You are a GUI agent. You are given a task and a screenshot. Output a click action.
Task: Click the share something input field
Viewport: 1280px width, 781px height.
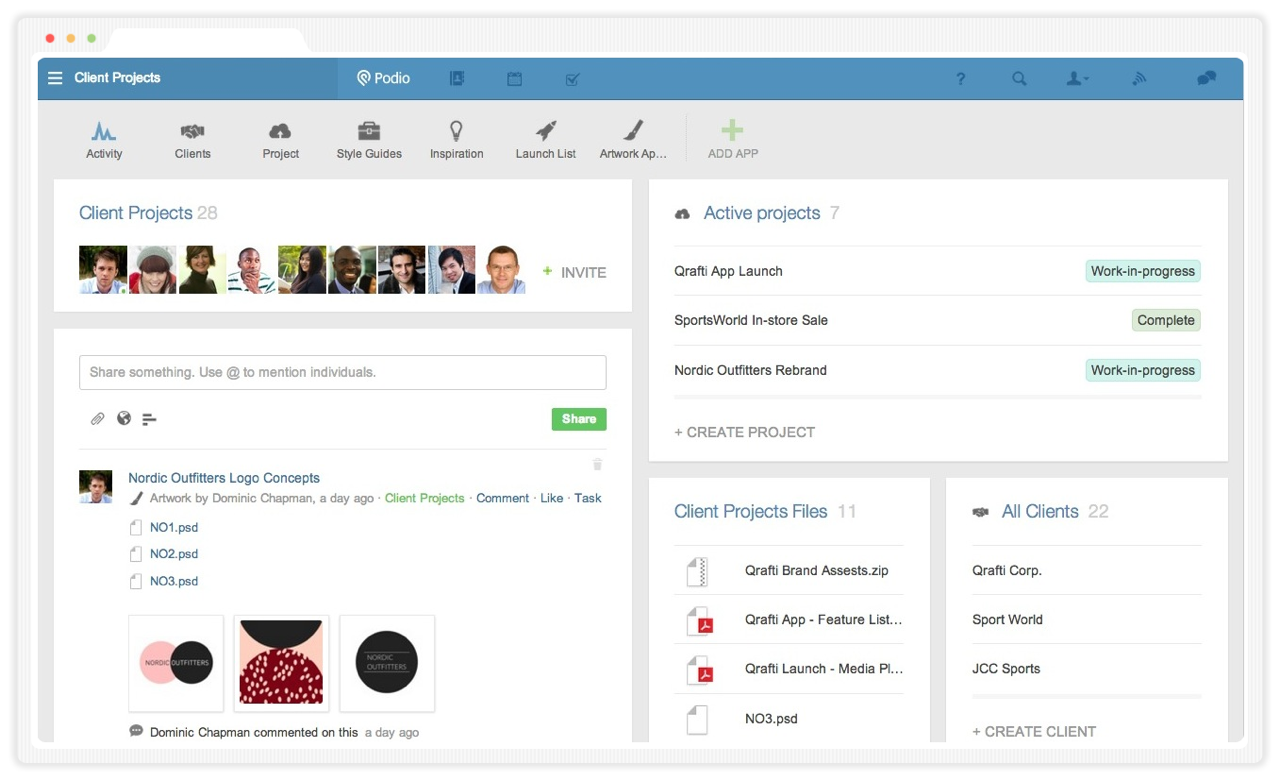342,372
